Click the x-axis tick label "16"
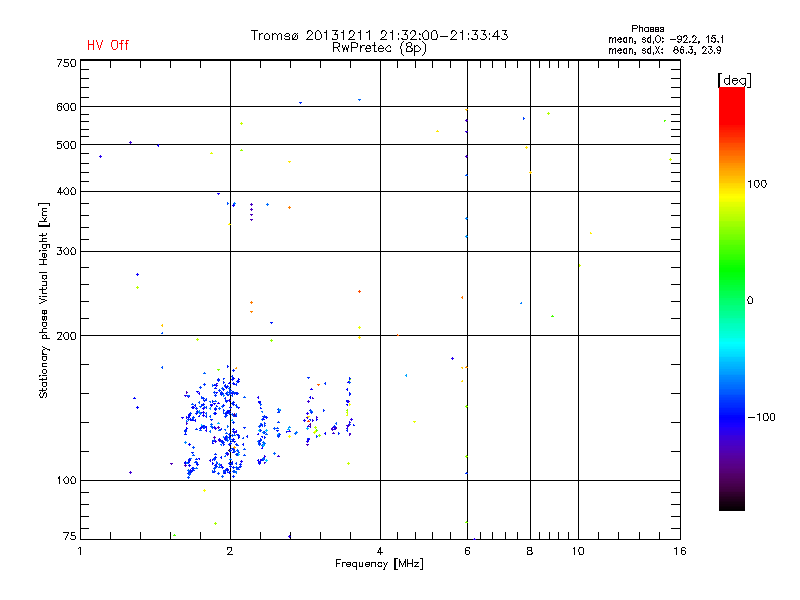This screenshot has width=800, height=600. click(680, 551)
